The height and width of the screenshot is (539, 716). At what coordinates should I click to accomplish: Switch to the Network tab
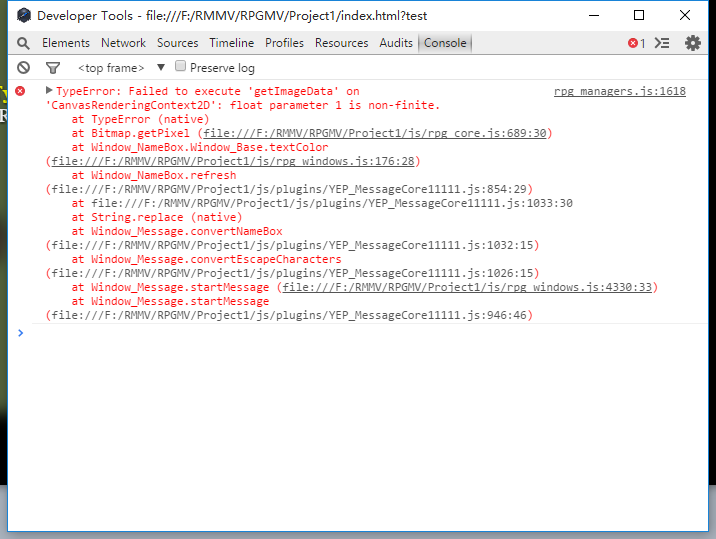pyautogui.click(x=123, y=43)
